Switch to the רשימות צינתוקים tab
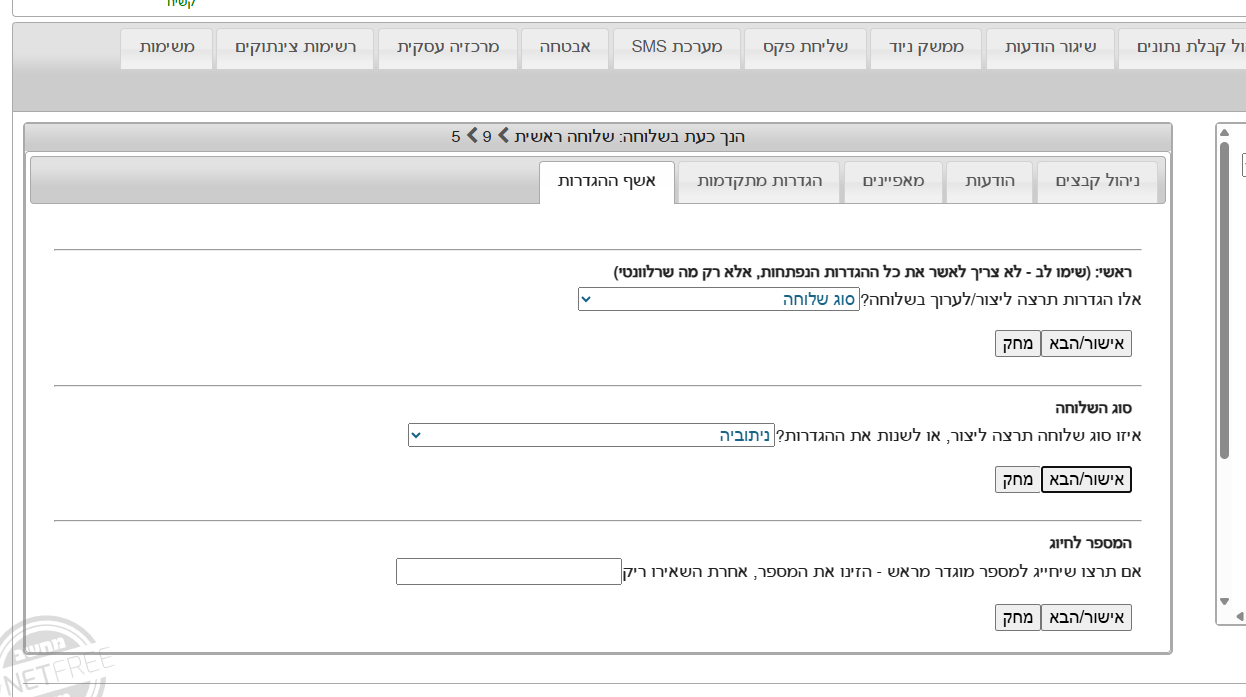Screen dimensions: 1246x697 (296, 48)
